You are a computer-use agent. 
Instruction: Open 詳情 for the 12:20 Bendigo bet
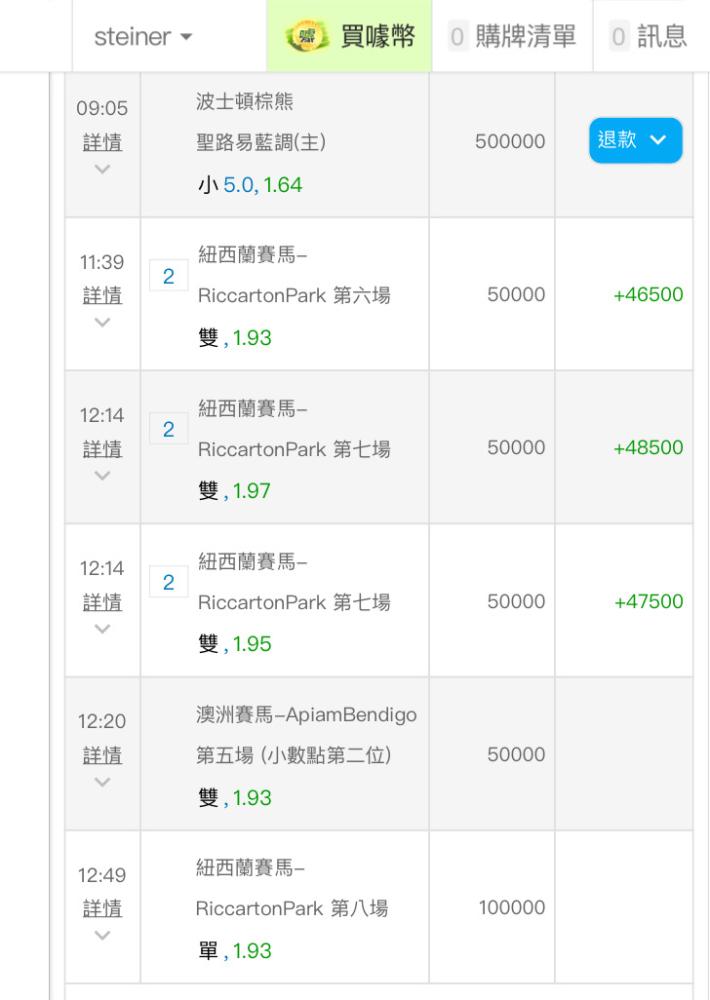pos(102,755)
